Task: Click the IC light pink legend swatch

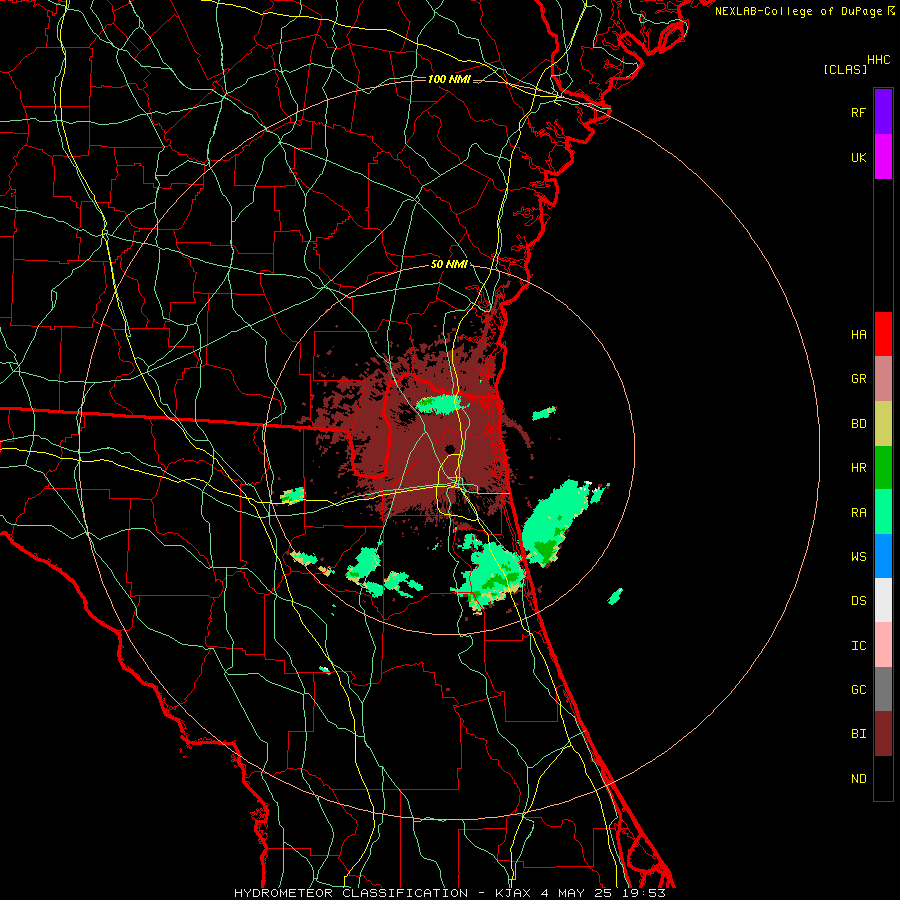Action: click(x=883, y=645)
